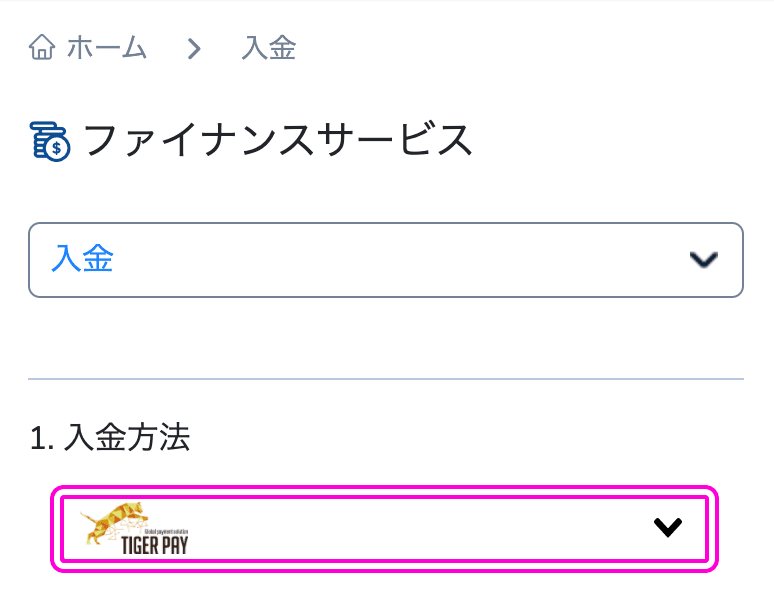Click the Global payment solution tagline
774x612 pixels.
click(166, 532)
